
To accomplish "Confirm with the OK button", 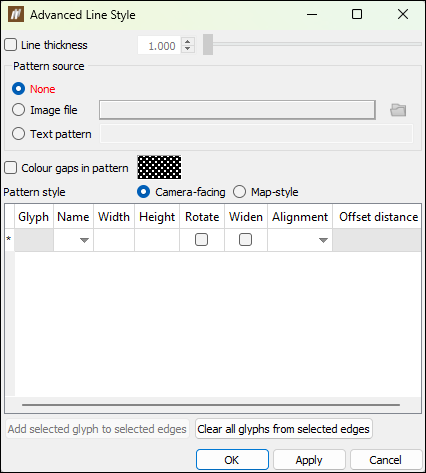I will pos(232,460).
